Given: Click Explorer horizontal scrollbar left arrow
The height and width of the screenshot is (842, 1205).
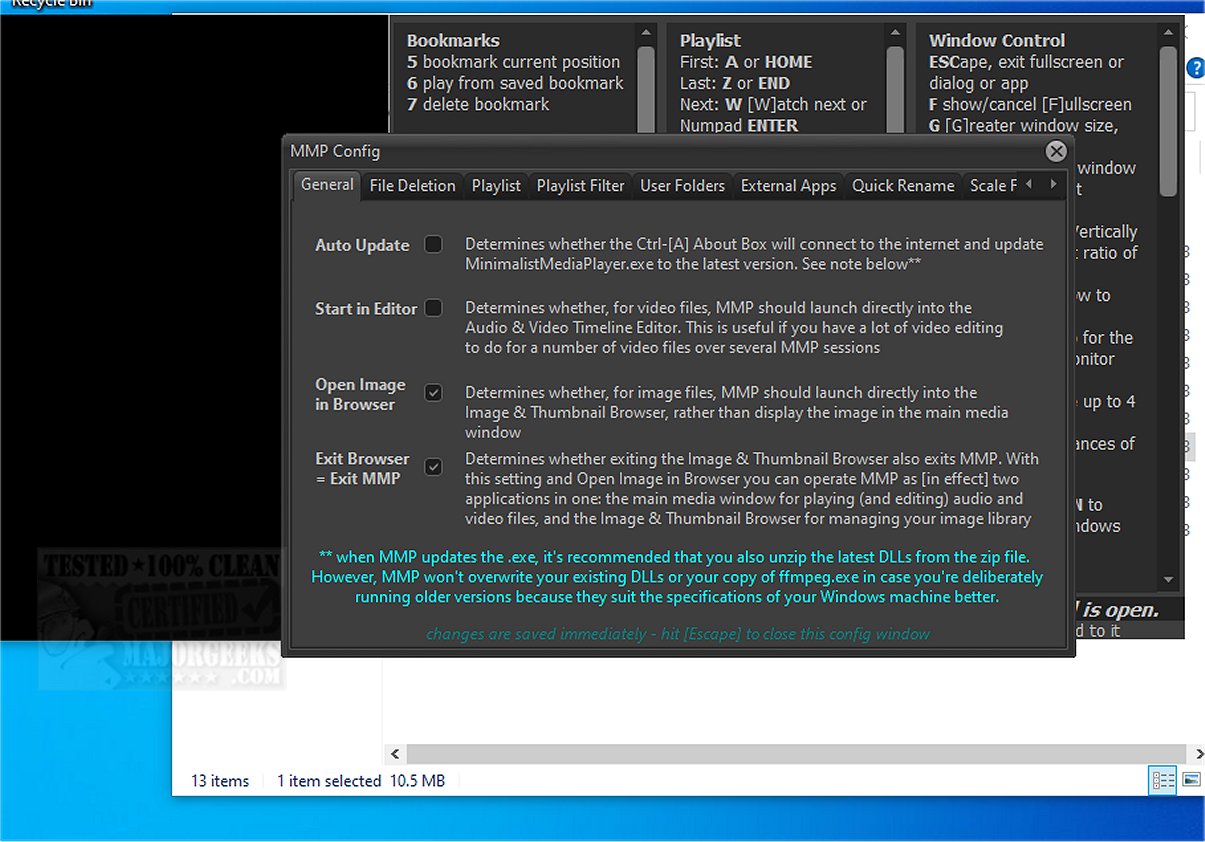Looking at the screenshot, I should [395, 754].
